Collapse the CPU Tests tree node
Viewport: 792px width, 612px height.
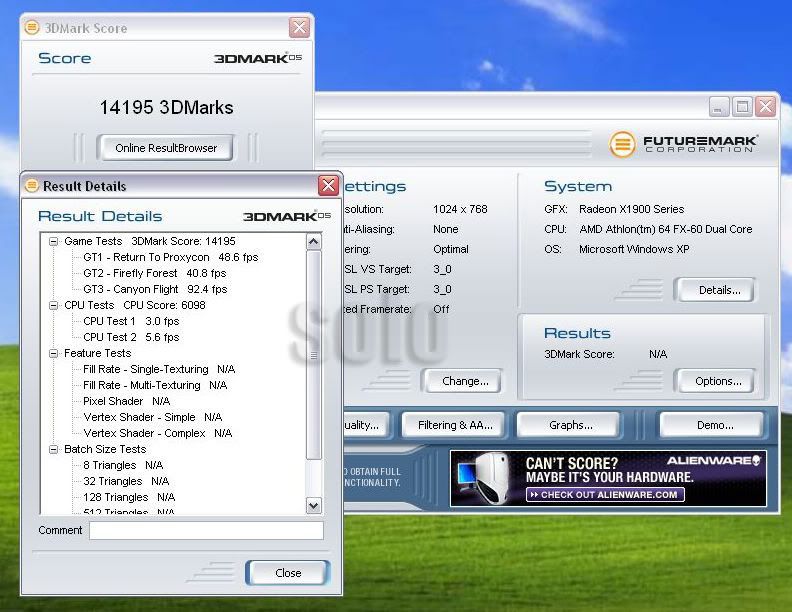point(54,305)
